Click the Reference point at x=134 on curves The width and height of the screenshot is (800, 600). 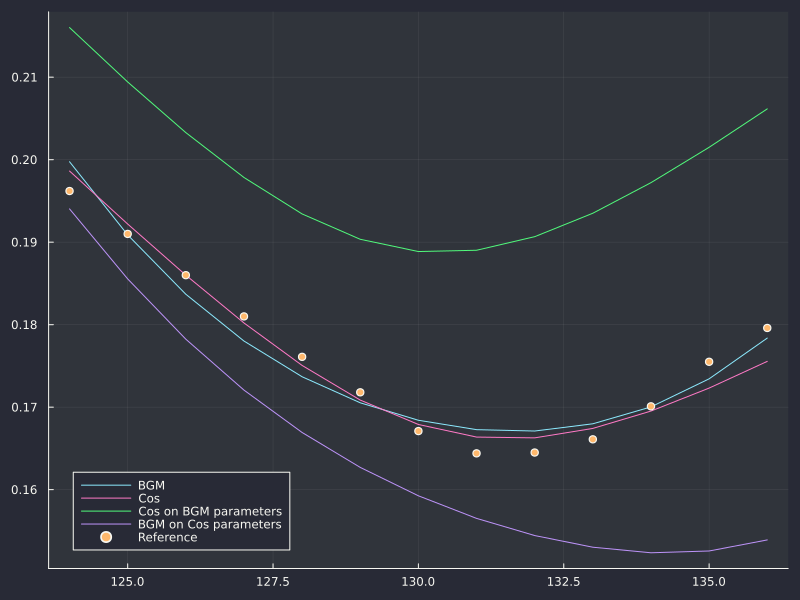pyautogui.click(x=651, y=407)
